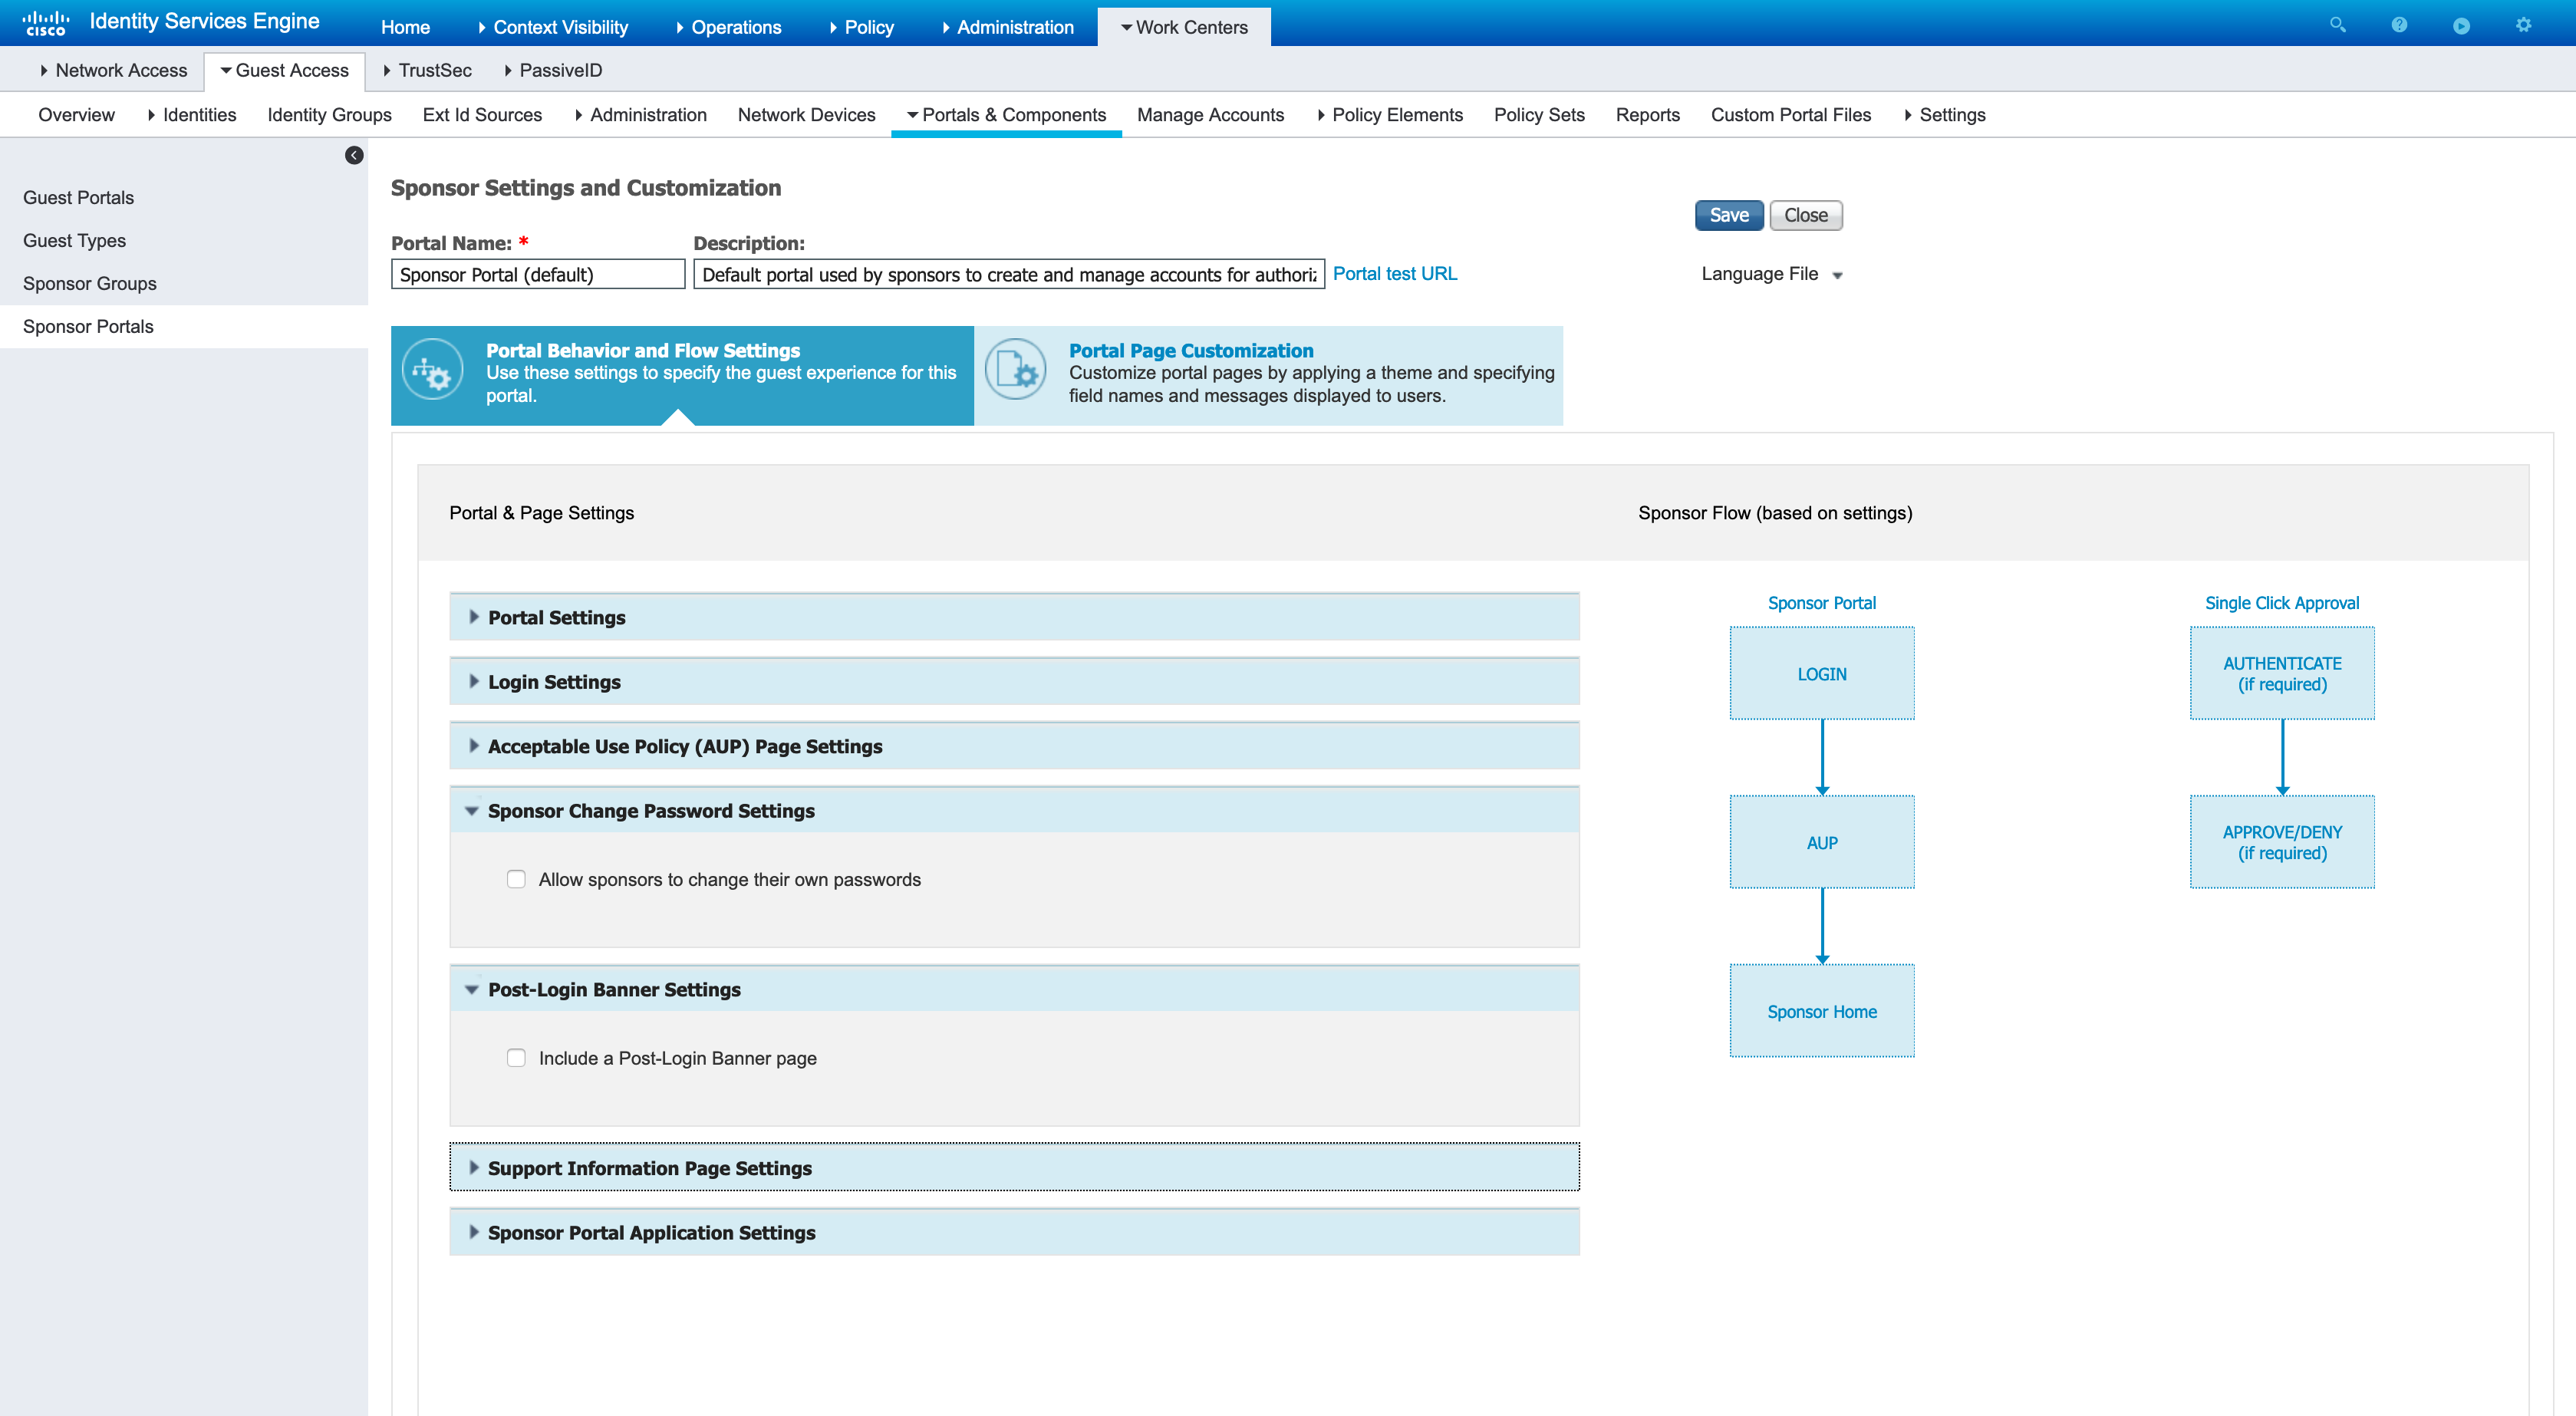This screenshot has height=1416, width=2576.
Task: Click the Cisco logo
Action: point(46,23)
